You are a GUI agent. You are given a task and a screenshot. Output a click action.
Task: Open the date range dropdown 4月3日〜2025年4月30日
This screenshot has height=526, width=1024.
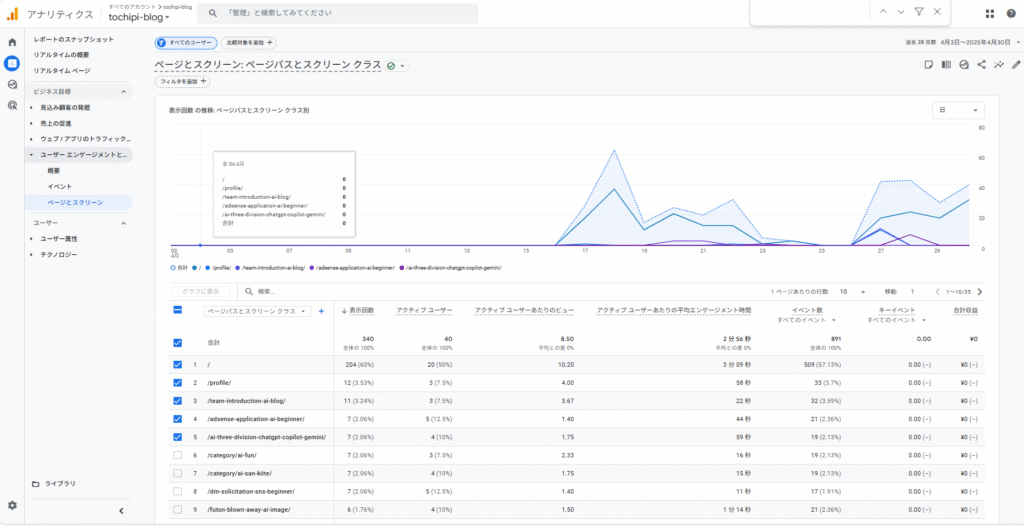(x=963, y=42)
